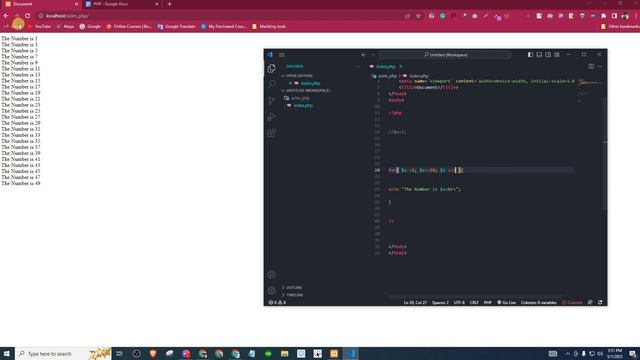Click Ln 20, Col 27 cursor position
640x360 pixels.
point(415,302)
